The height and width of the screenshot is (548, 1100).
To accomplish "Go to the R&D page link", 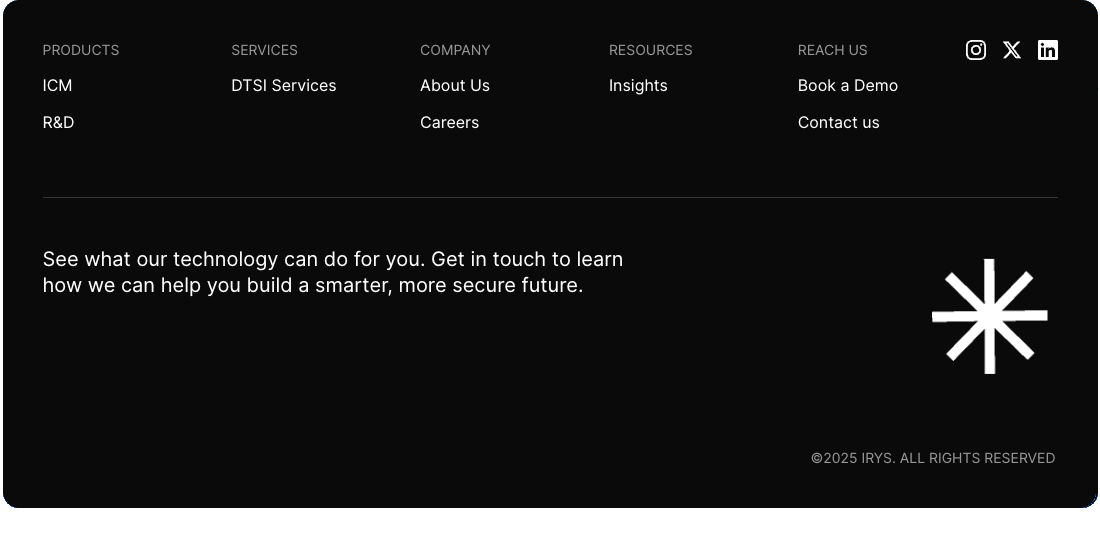I will 58,123.
